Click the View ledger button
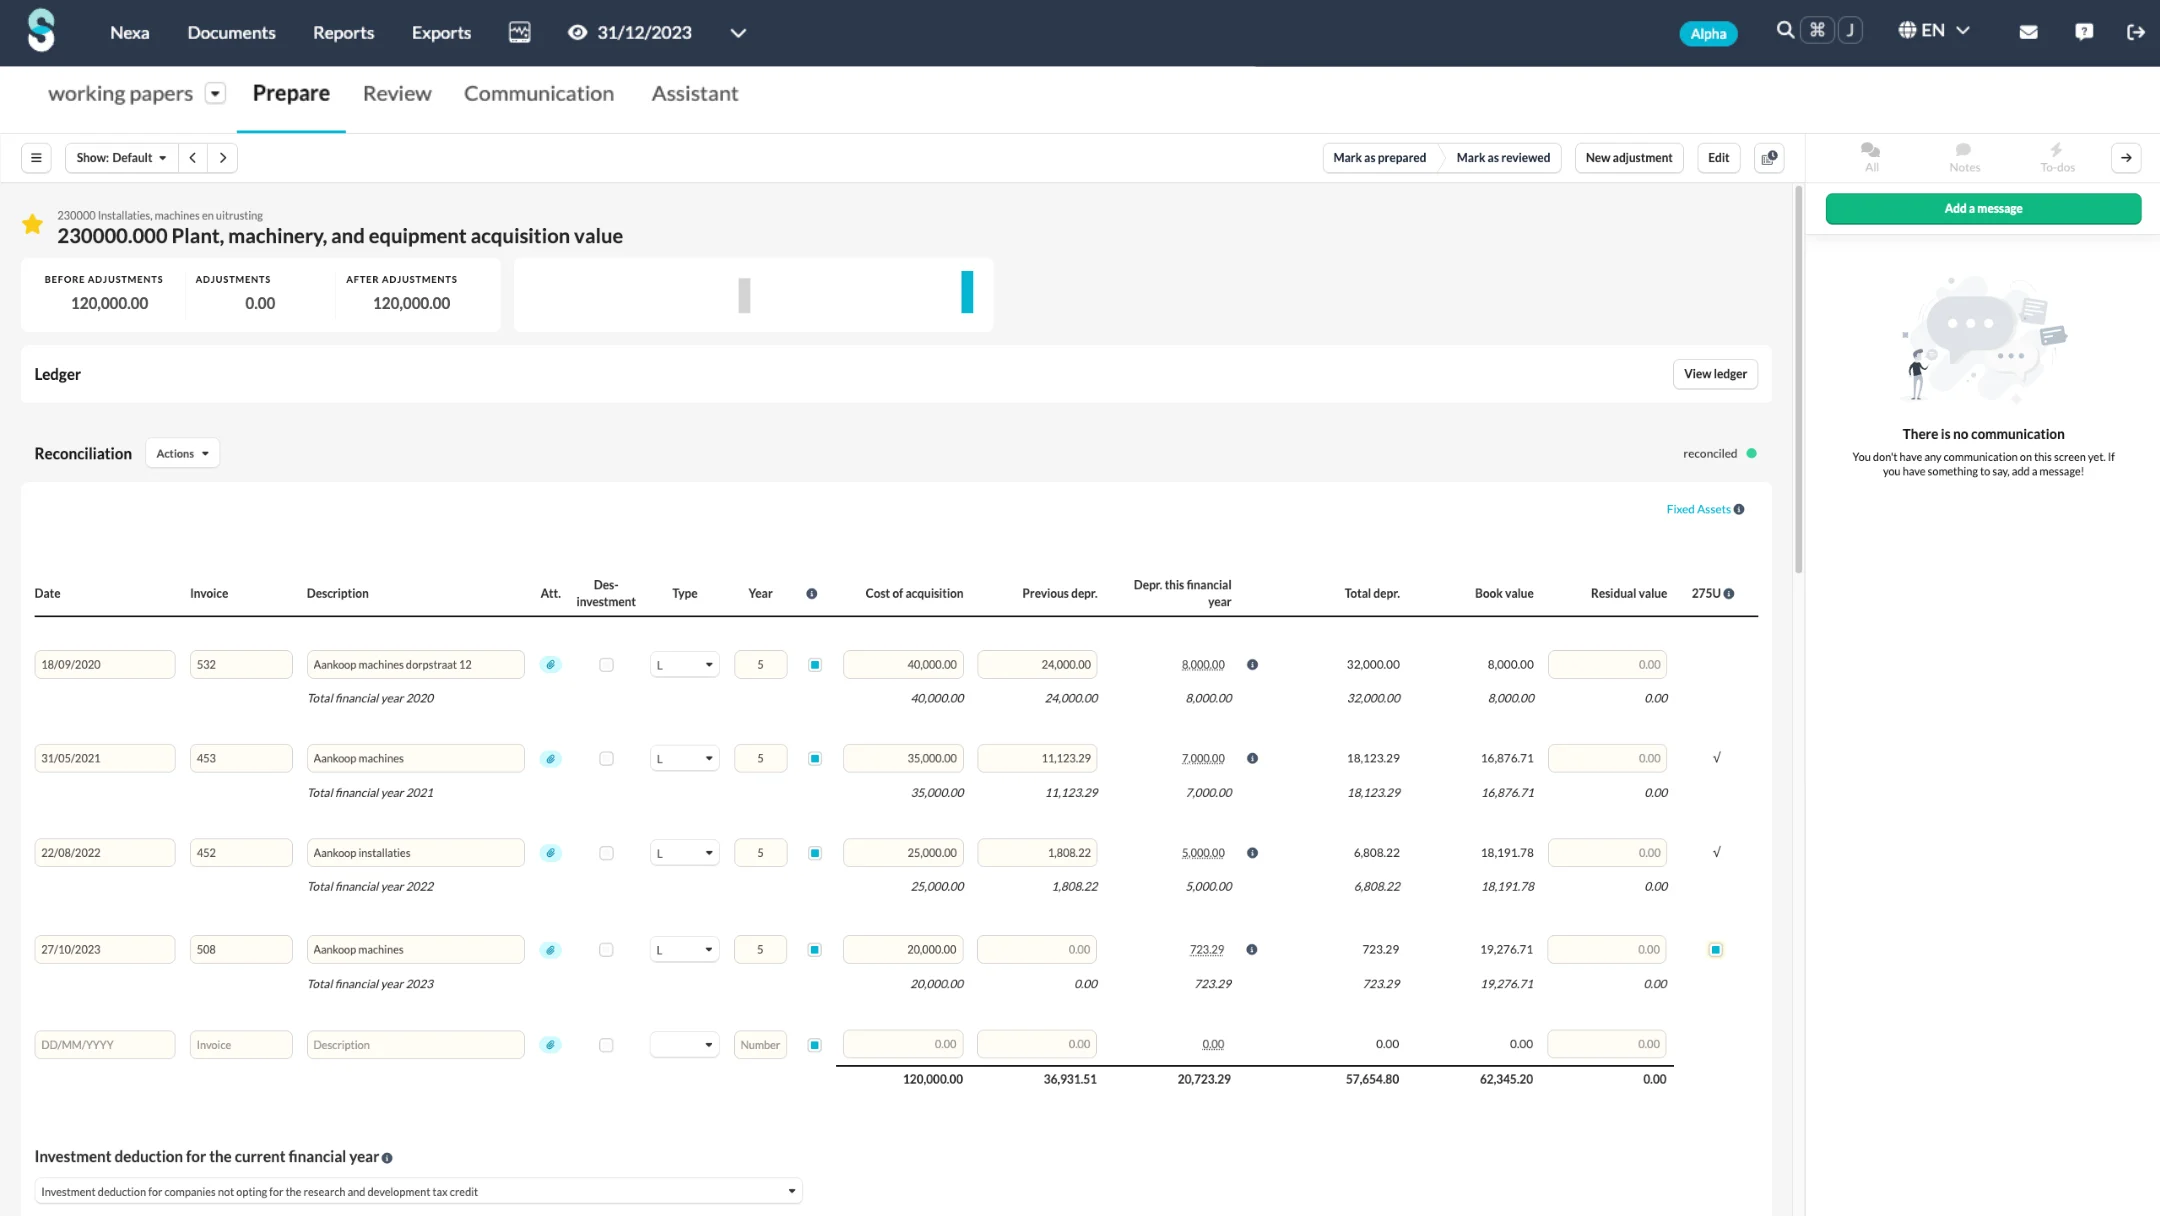The height and width of the screenshot is (1216, 2160). pos(1714,374)
